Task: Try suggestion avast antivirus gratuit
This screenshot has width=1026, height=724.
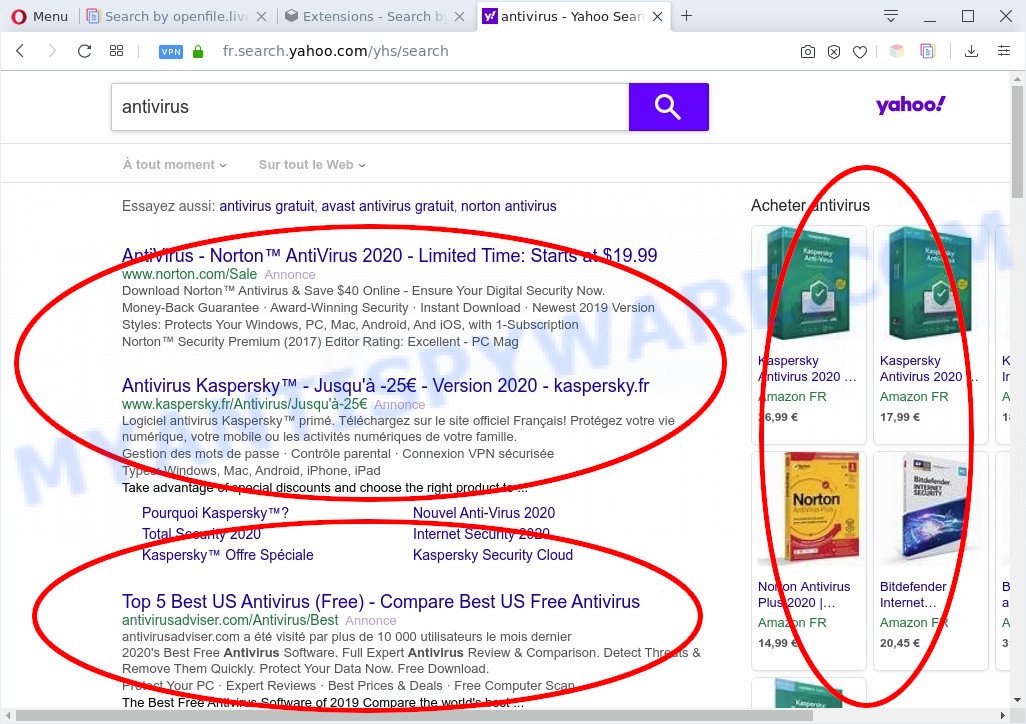Action: click(x=387, y=206)
